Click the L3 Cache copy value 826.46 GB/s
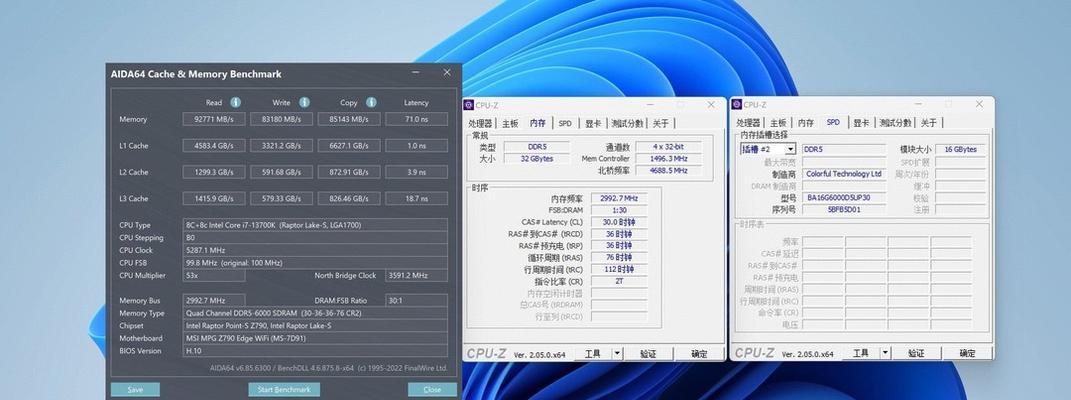Image resolution: width=1071 pixels, height=400 pixels. coord(349,199)
